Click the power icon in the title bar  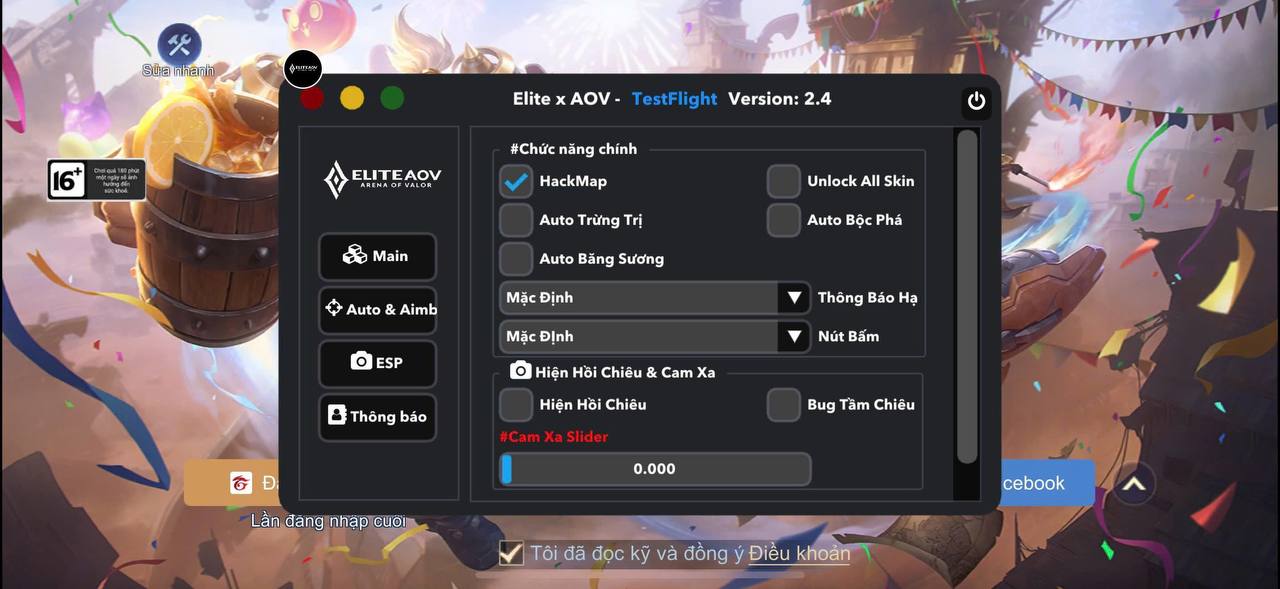[x=976, y=101]
